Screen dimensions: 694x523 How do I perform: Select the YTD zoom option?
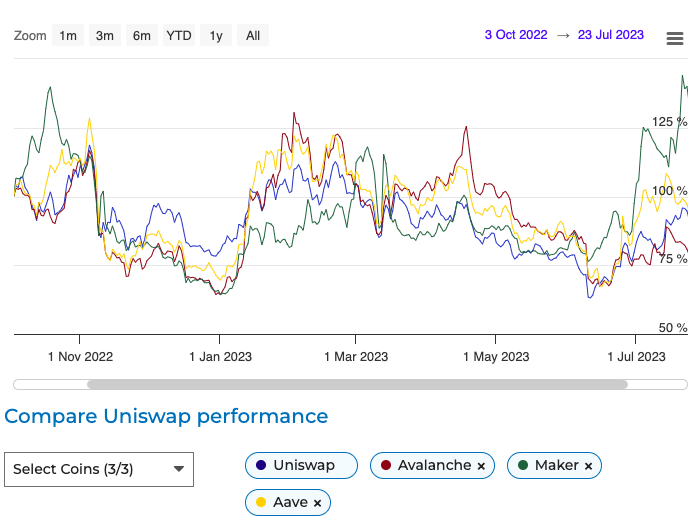coord(179,36)
